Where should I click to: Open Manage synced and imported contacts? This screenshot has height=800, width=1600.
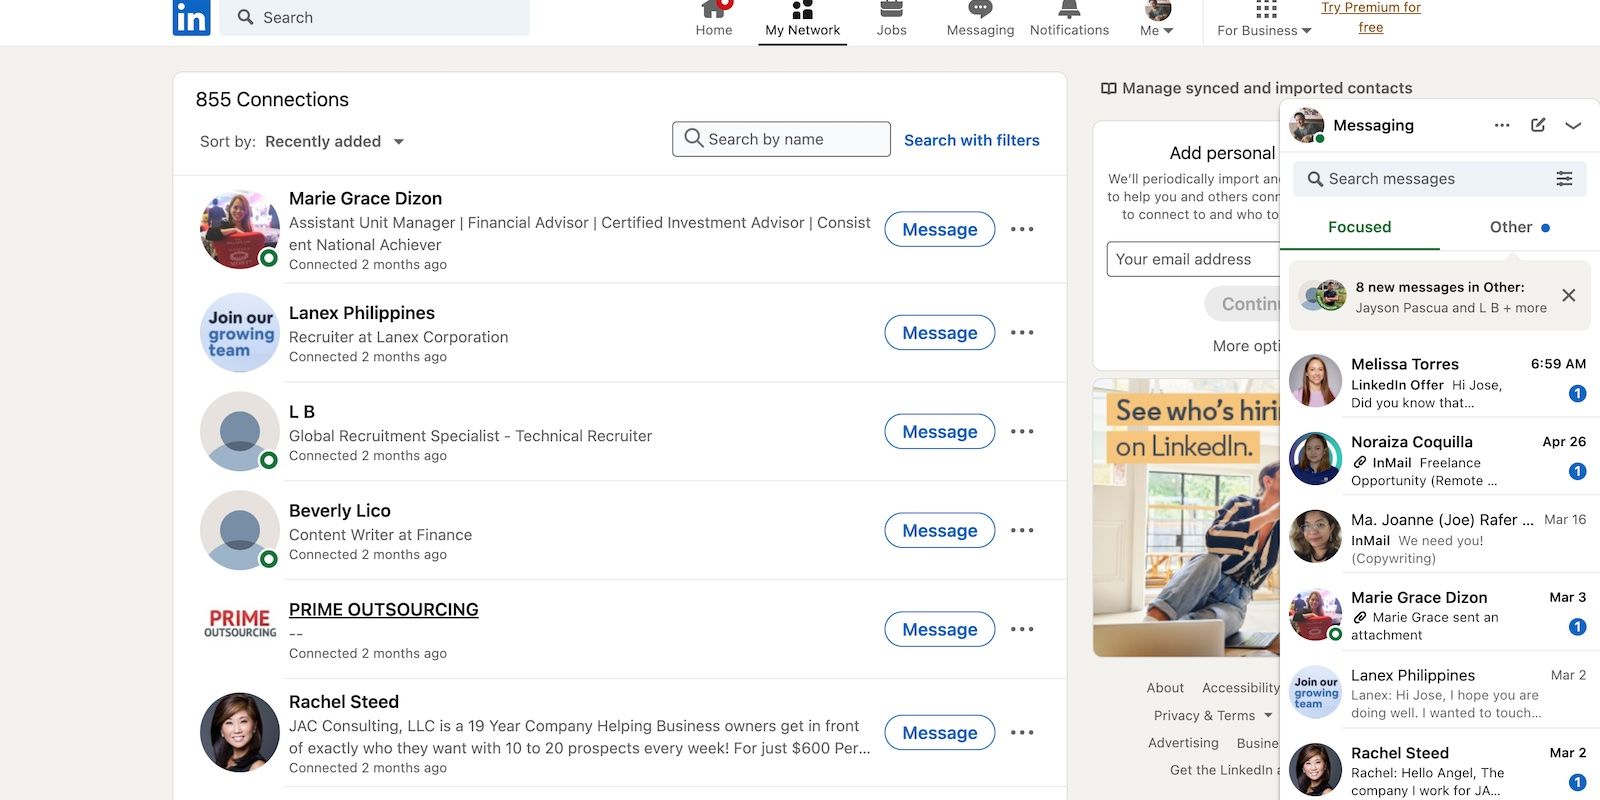click(x=1267, y=88)
